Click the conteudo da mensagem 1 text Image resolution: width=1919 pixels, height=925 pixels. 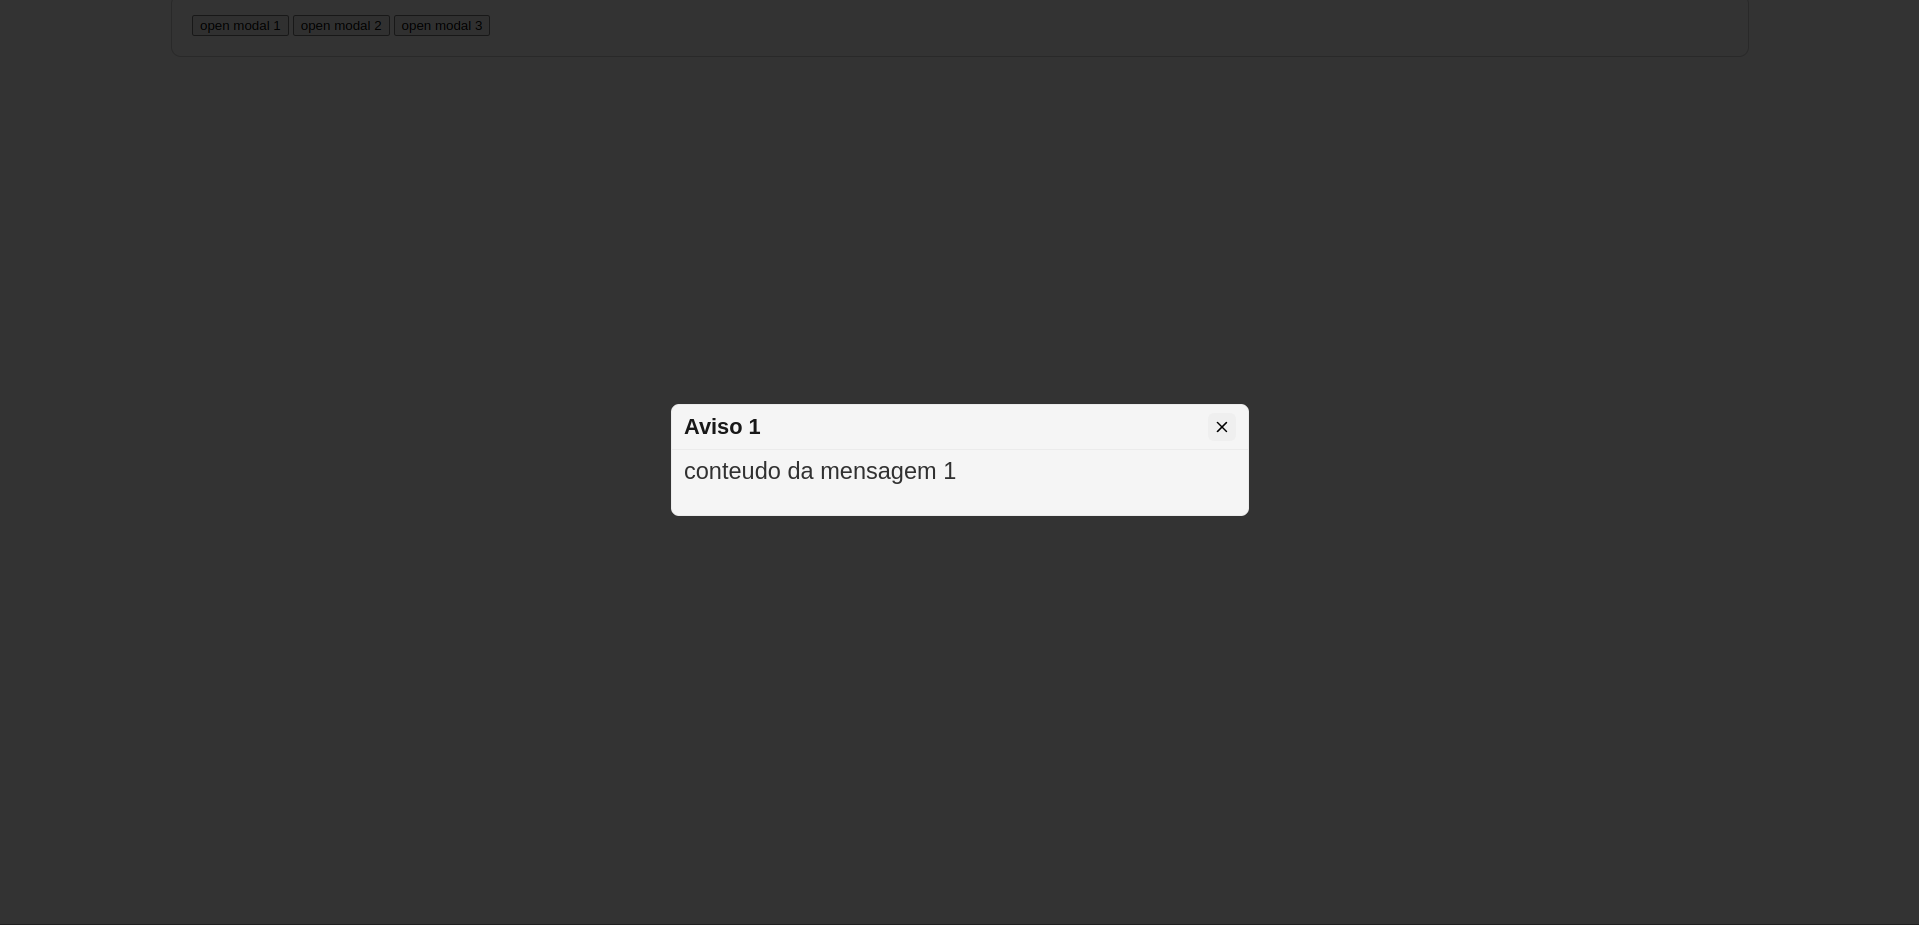[x=820, y=471]
